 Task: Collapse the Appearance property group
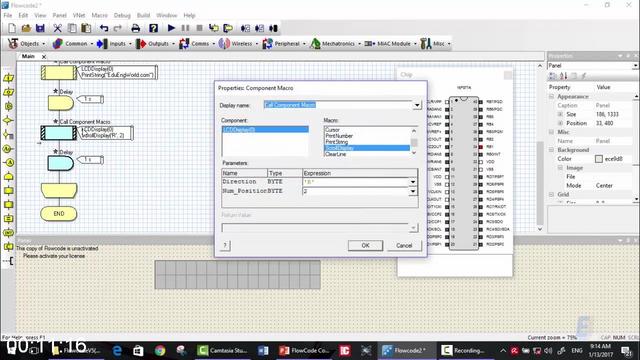551,97
